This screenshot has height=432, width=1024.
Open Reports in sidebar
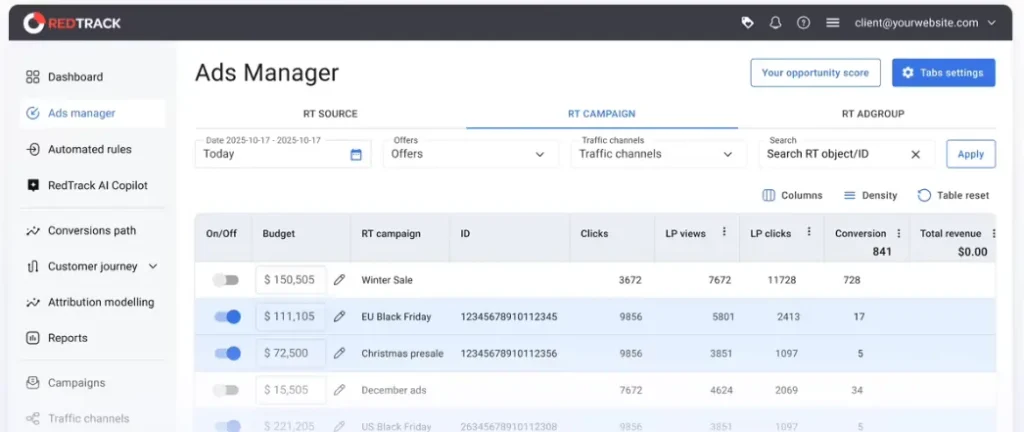(67, 338)
